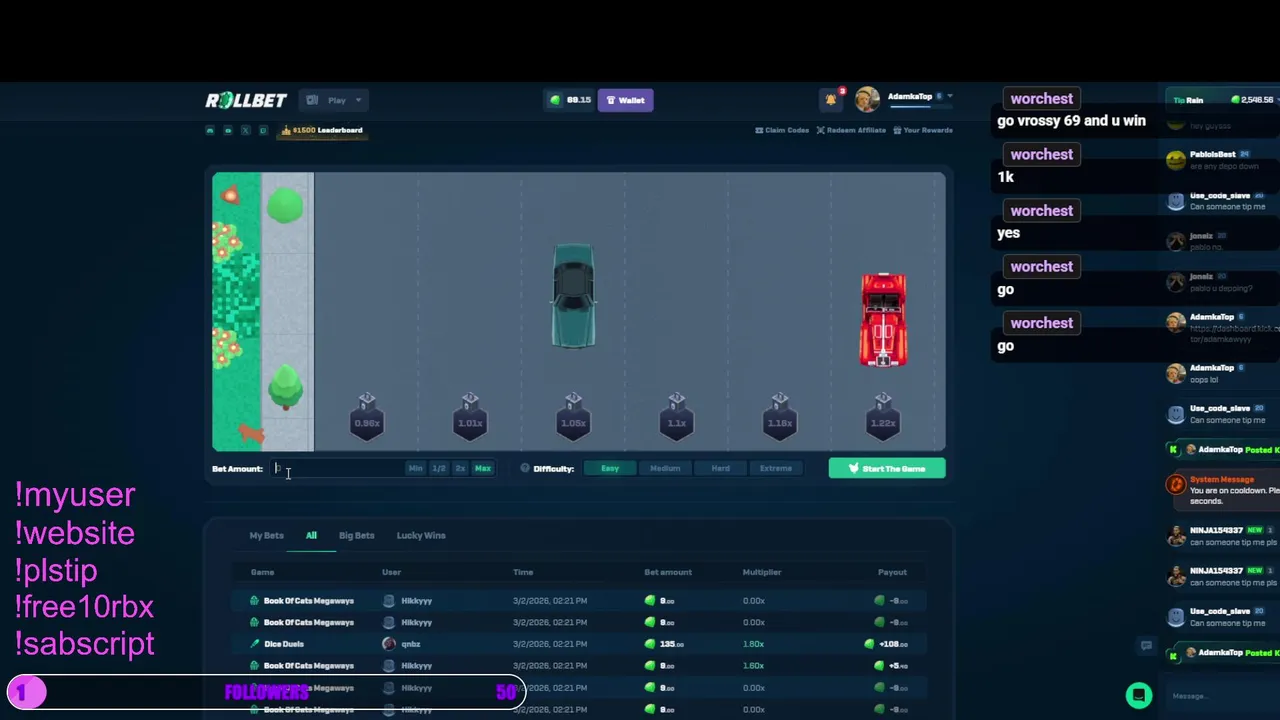Open the Kick social icon

[263, 130]
